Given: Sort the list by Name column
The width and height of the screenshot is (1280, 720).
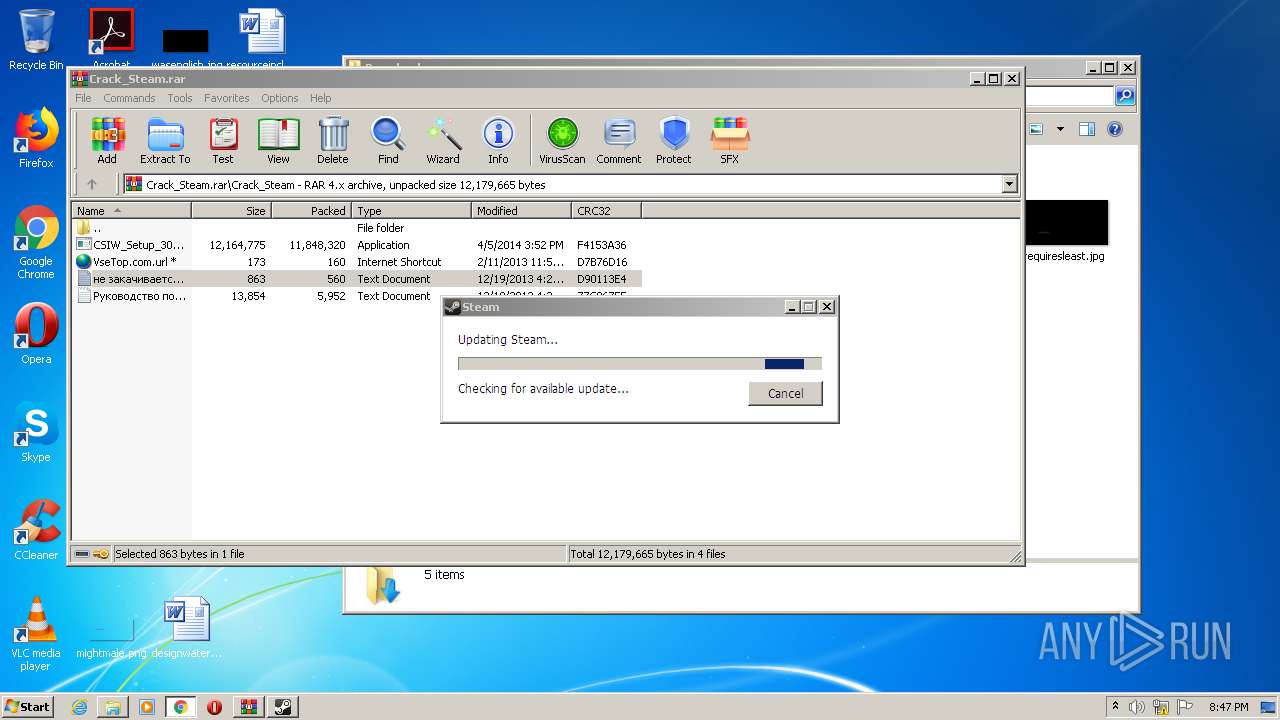Looking at the screenshot, I should point(131,211).
